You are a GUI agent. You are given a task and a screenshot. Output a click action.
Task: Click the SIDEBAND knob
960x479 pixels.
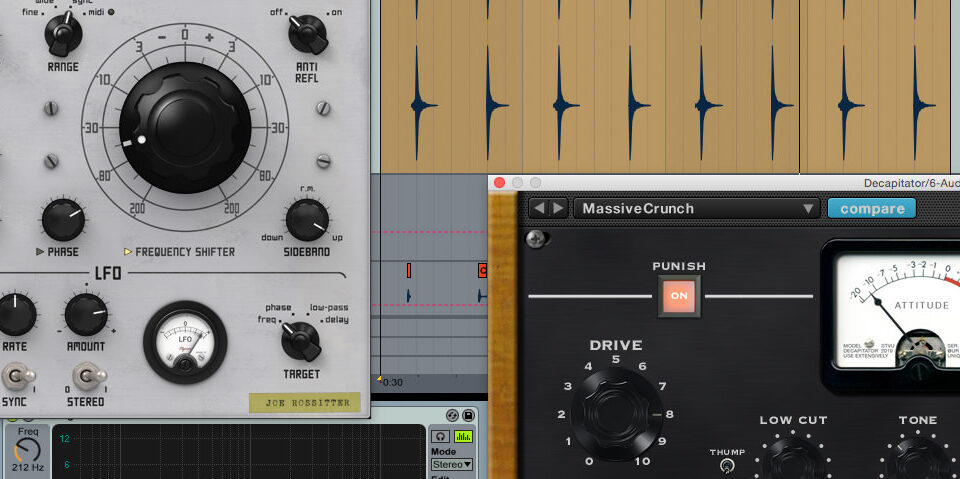coord(307,220)
